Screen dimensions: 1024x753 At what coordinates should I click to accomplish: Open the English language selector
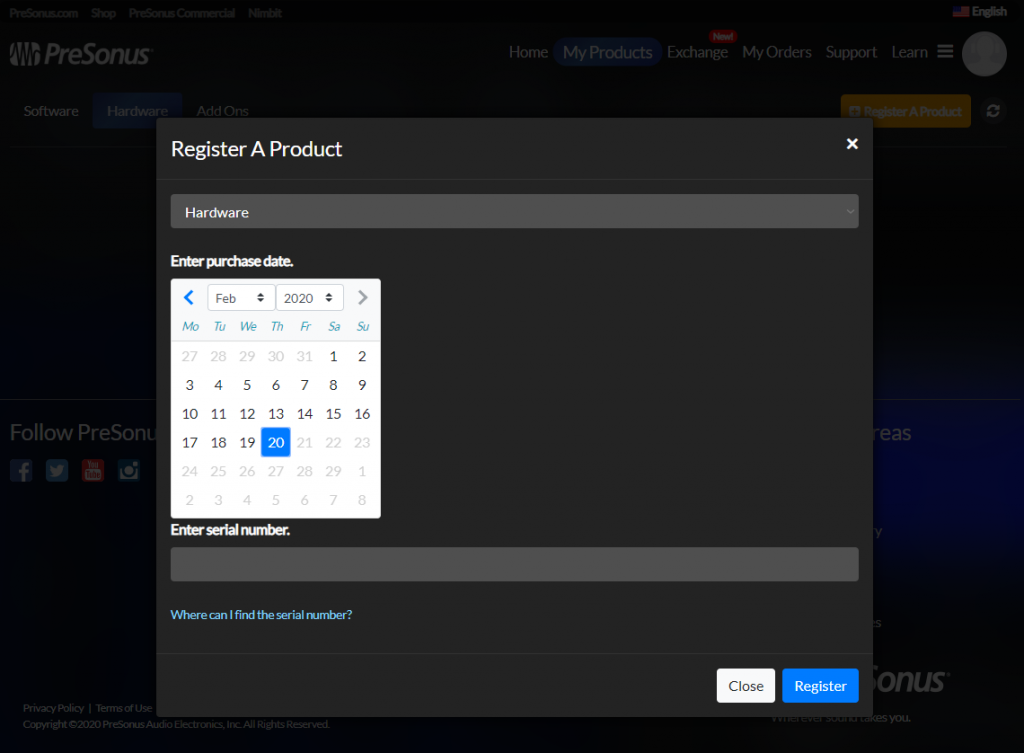[x=980, y=12]
